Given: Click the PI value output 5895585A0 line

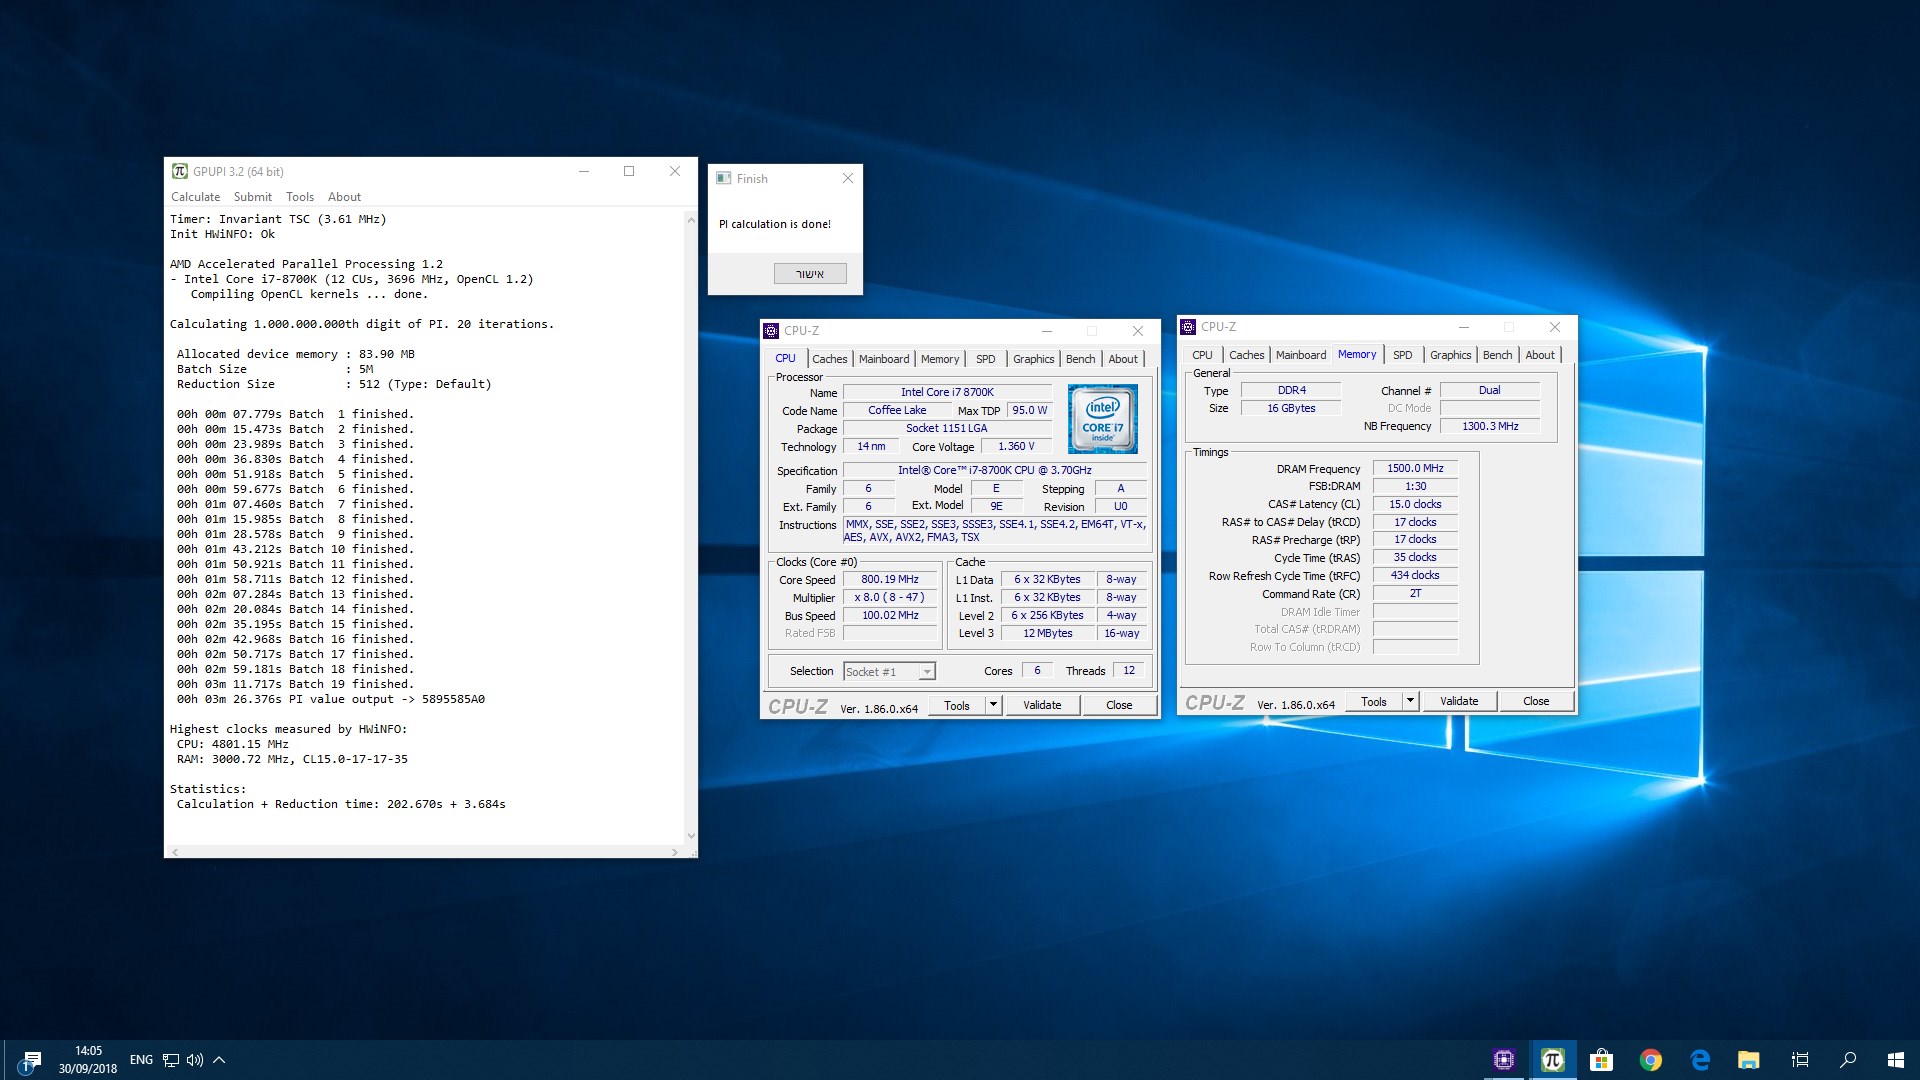Looking at the screenshot, I should click(331, 699).
